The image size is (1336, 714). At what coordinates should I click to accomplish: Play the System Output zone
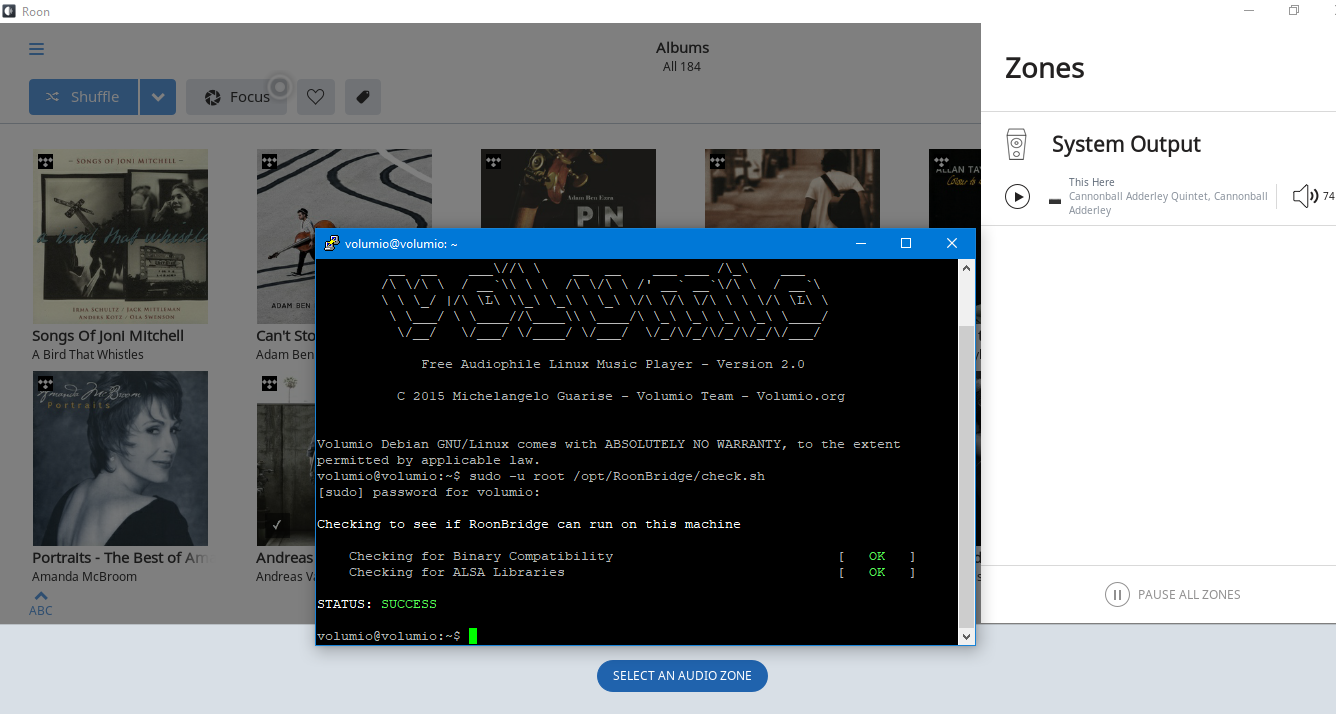[1017, 196]
